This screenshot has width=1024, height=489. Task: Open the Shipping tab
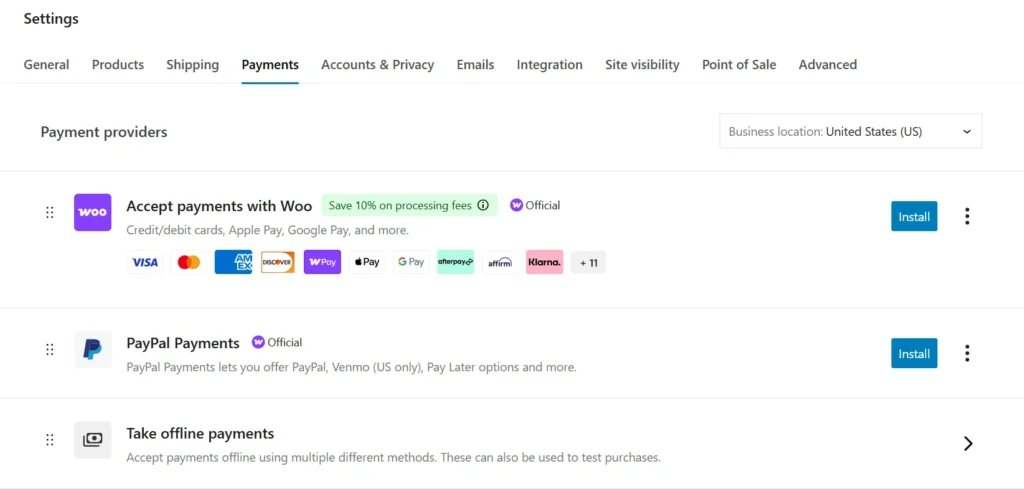(x=193, y=65)
